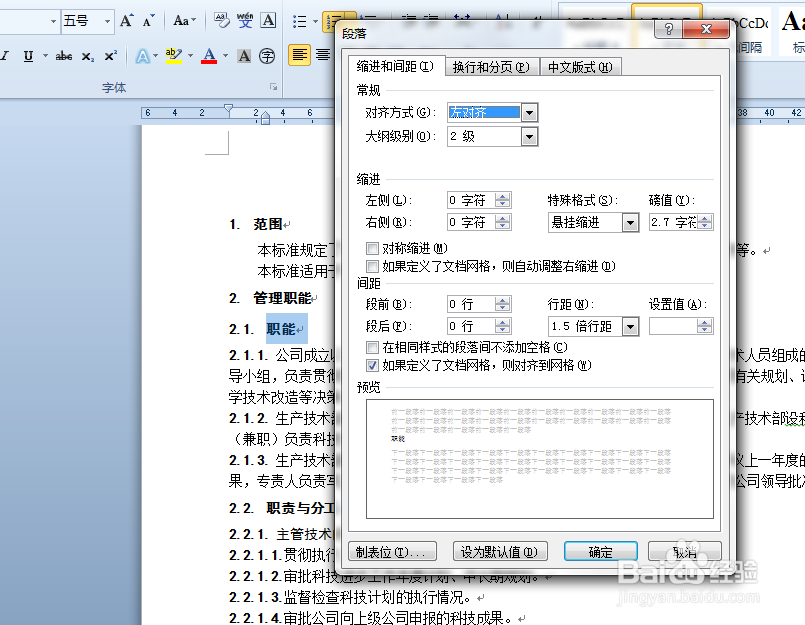The width and height of the screenshot is (805, 625).
Task: Increase 磅值 with up arrow
Action: coord(705,219)
